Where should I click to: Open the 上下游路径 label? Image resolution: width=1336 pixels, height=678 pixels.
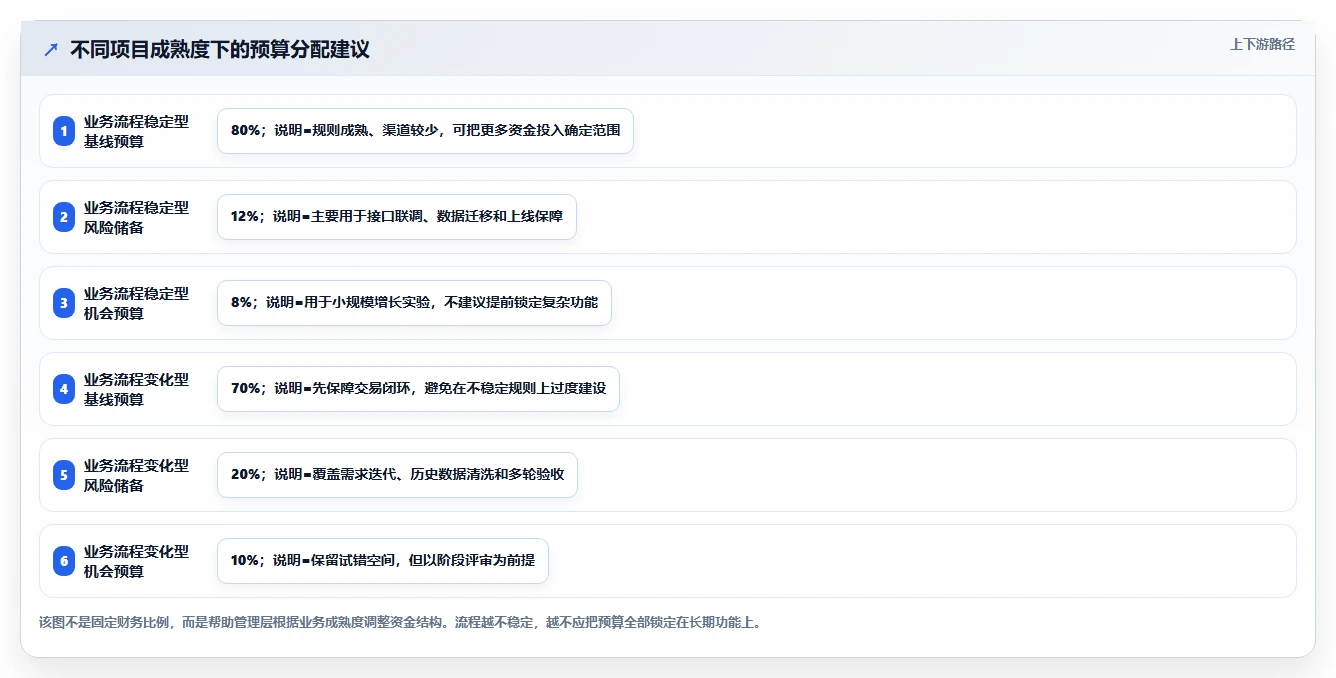click(x=1262, y=44)
